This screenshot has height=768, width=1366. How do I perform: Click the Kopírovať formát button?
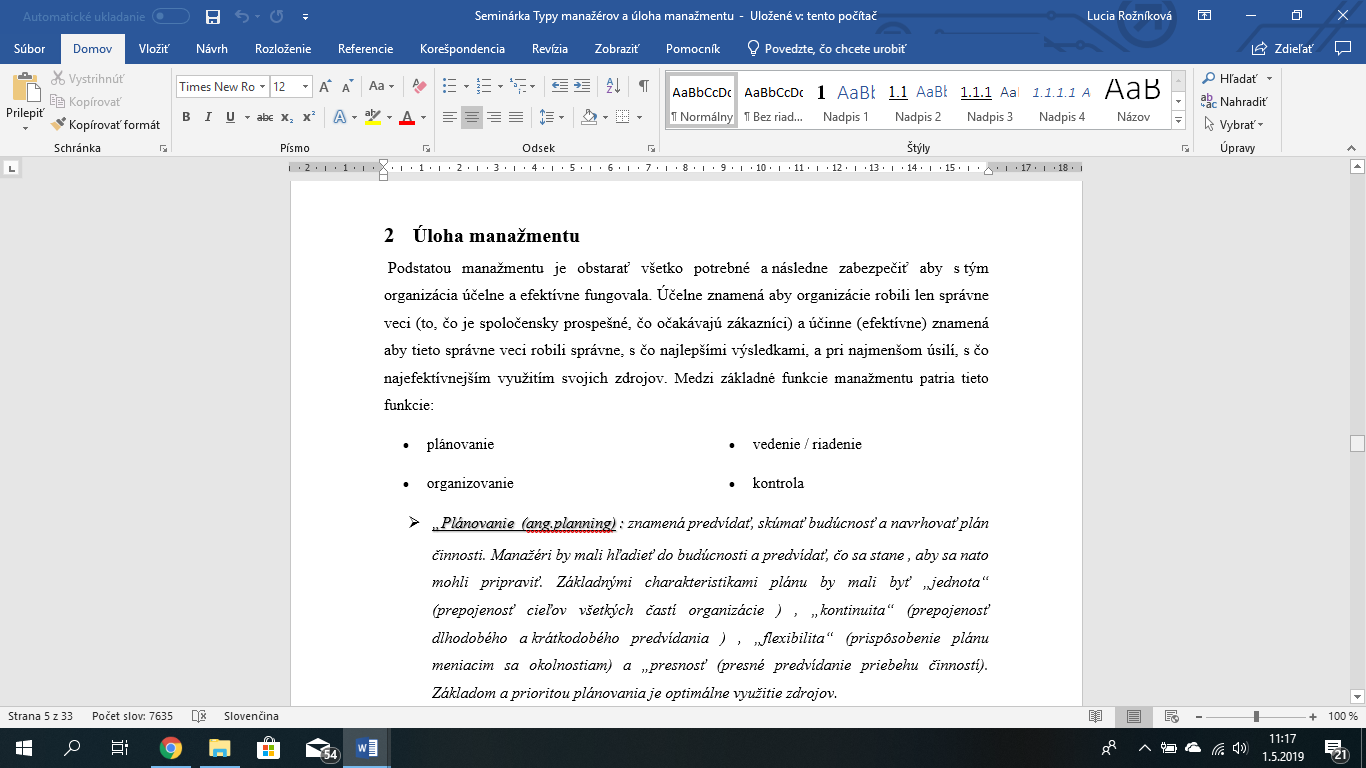point(106,125)
